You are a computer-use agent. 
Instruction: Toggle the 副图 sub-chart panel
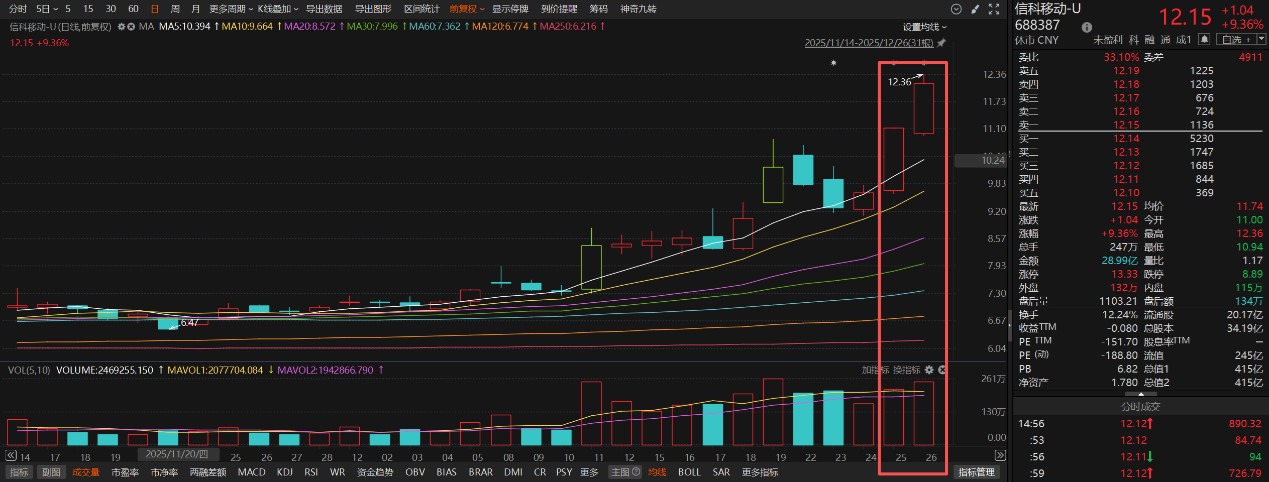pyautogui.click(x=50, y=472)
